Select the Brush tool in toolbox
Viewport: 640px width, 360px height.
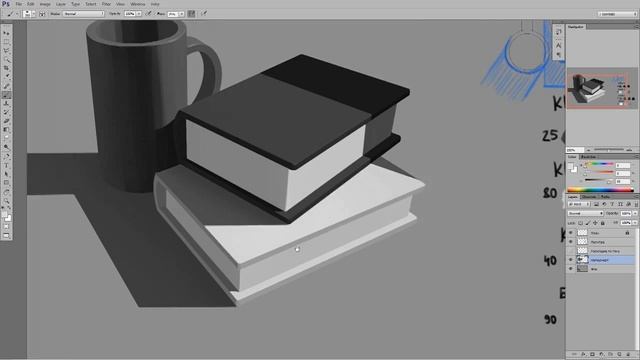coord(6,95)
